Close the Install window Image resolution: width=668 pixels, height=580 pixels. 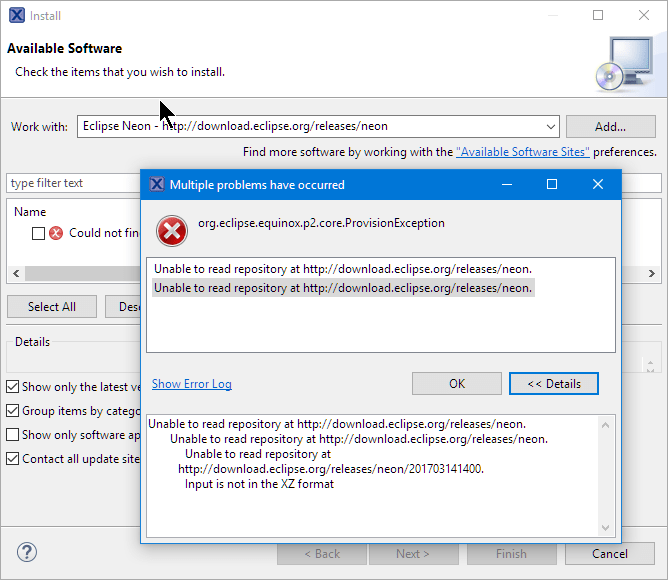coord(644,15)
